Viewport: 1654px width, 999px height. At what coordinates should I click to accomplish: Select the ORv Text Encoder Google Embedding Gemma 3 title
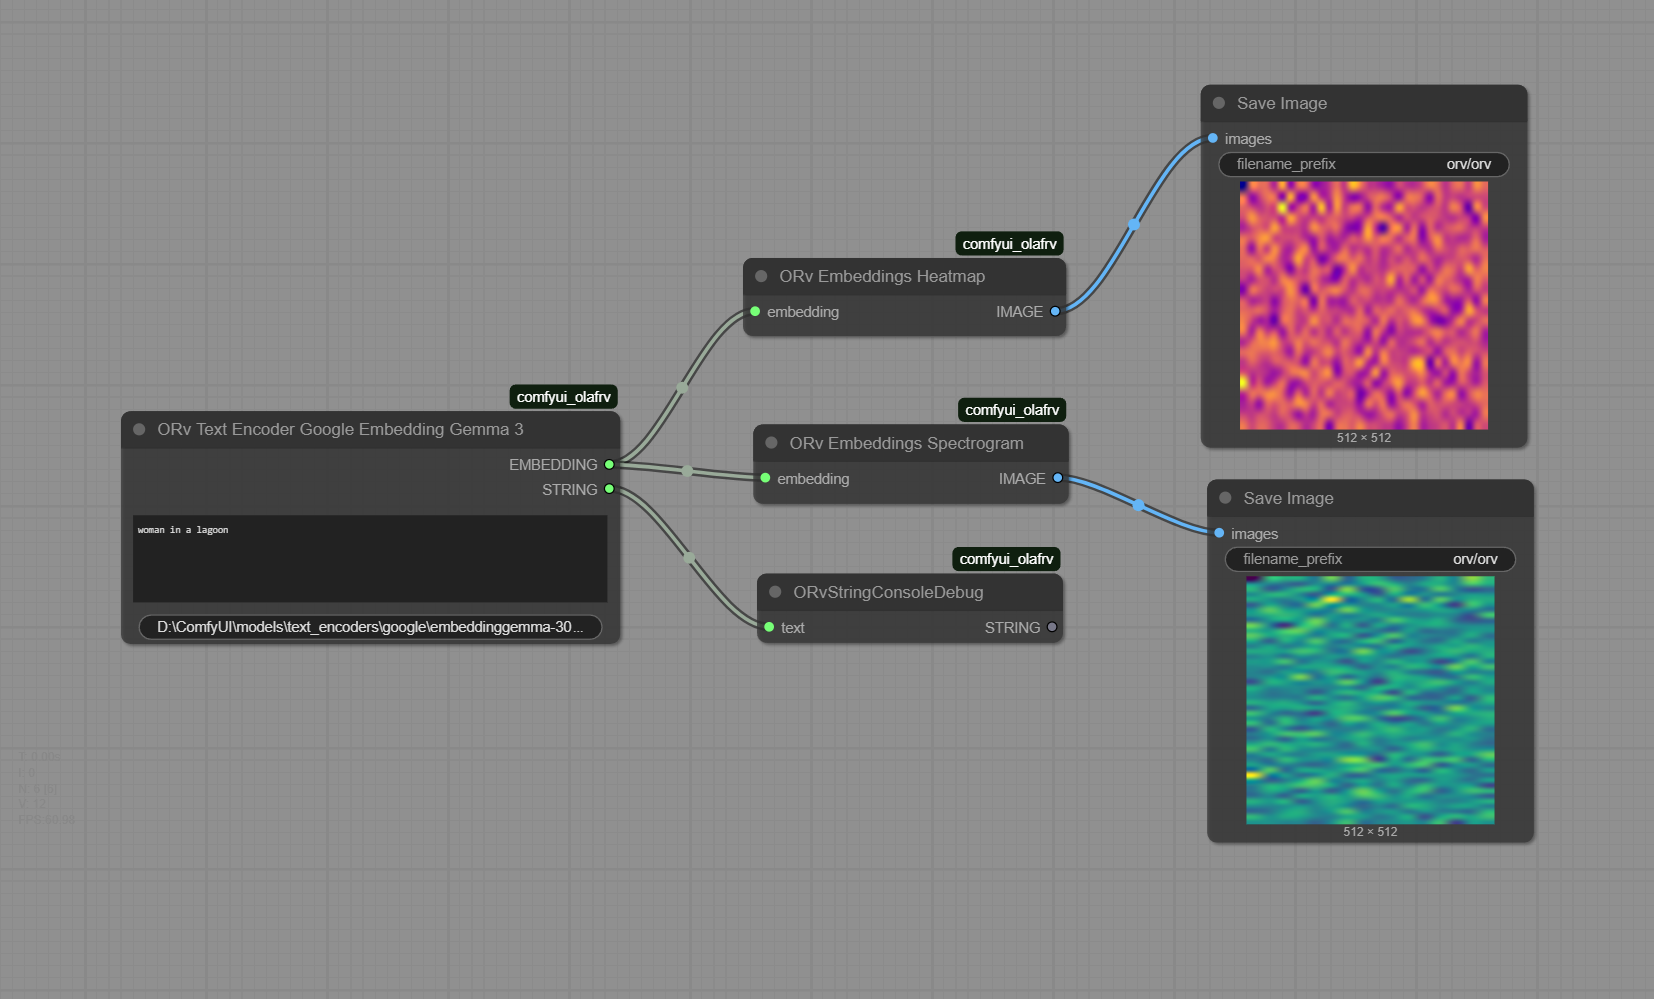click(340, 429)
